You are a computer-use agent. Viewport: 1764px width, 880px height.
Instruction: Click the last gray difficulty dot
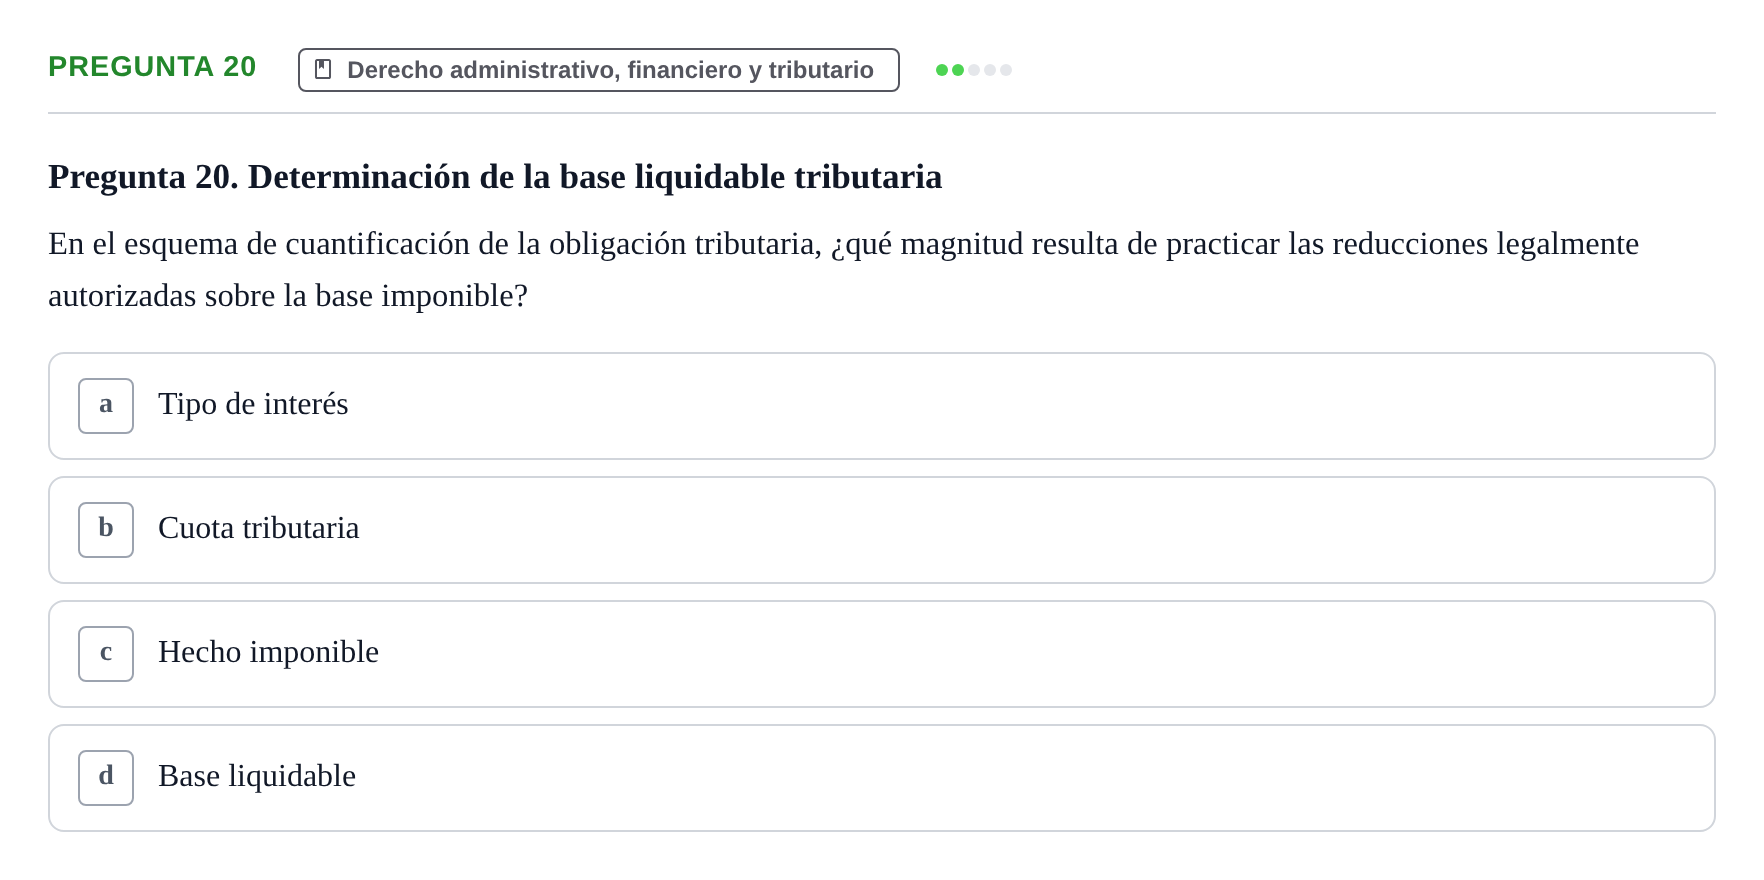(1006, 70)
